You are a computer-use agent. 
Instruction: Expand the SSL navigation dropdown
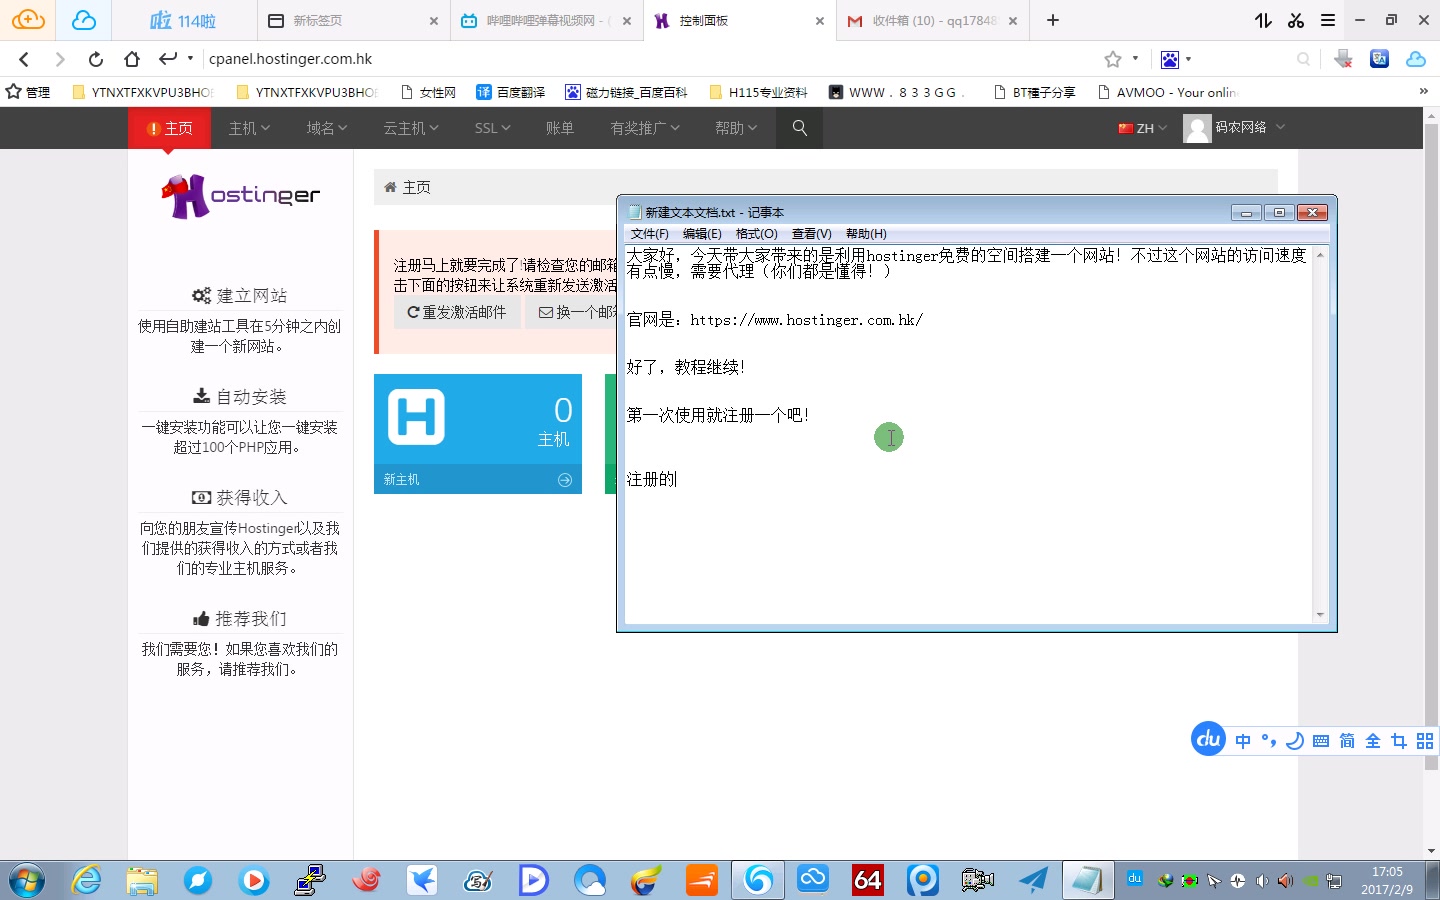492,128
